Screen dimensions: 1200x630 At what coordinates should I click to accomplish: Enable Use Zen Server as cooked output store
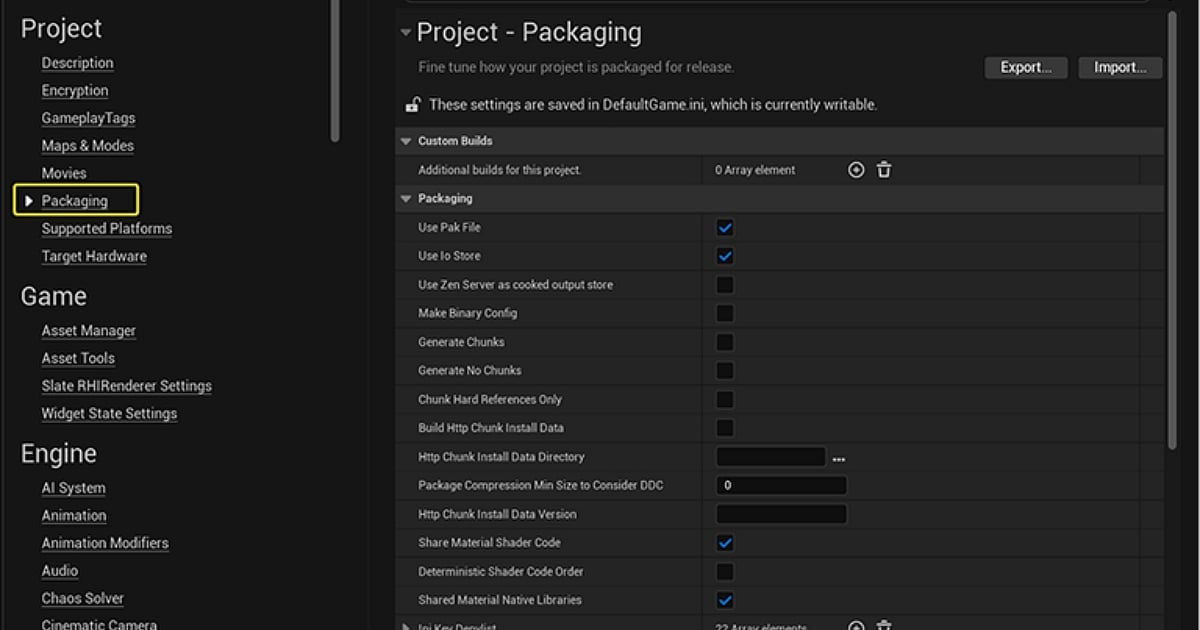point(725,285)
